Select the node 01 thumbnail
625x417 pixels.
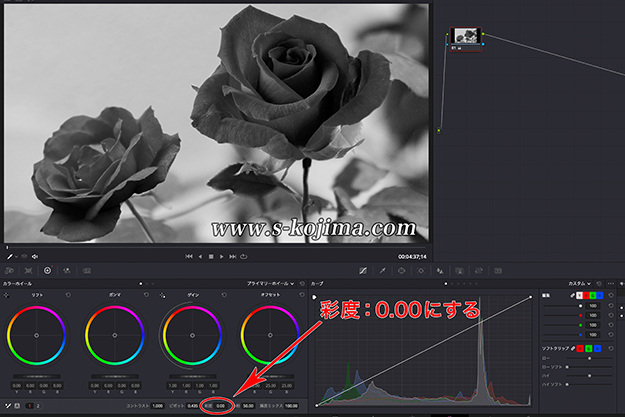466,39
